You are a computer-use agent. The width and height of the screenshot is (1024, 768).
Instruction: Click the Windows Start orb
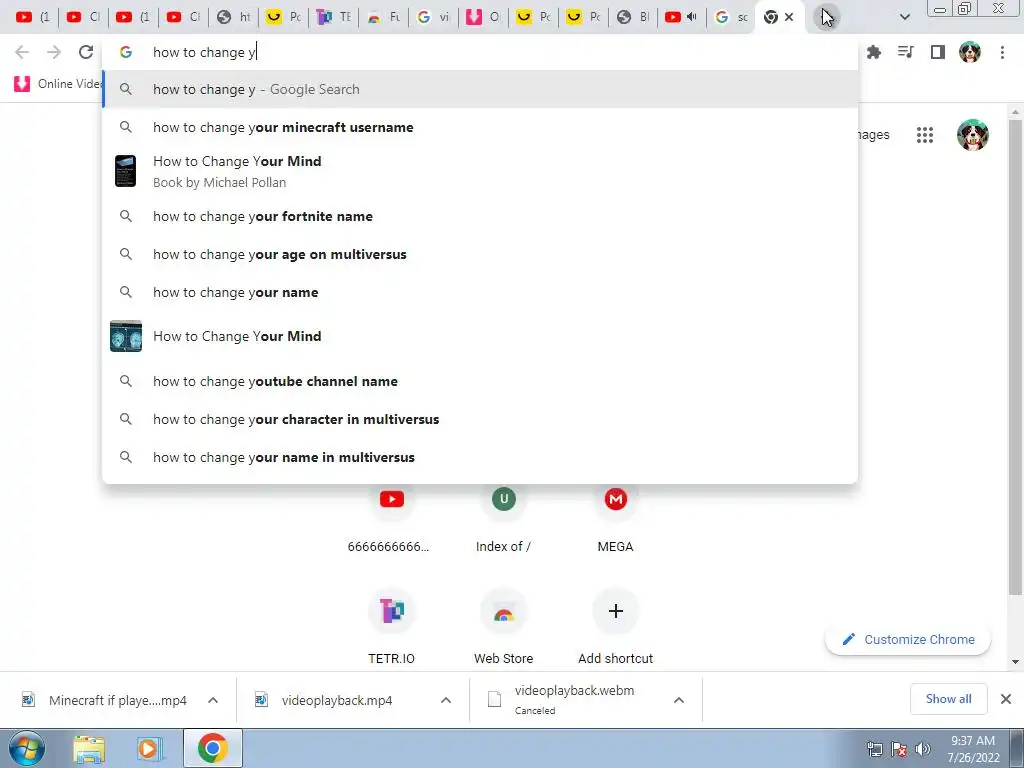click(x=26, y=748)
